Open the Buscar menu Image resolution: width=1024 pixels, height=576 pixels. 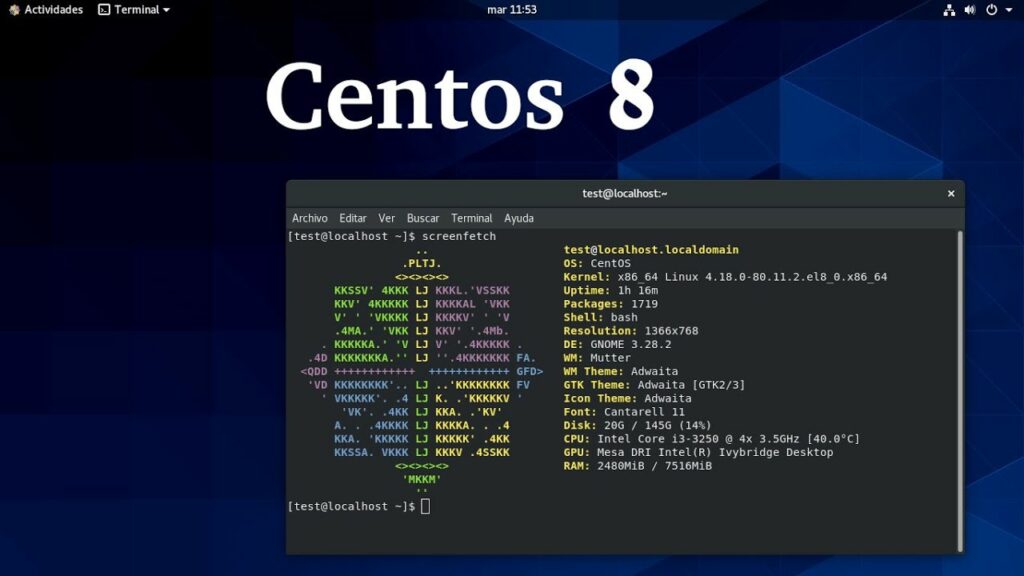coord(422,218)
